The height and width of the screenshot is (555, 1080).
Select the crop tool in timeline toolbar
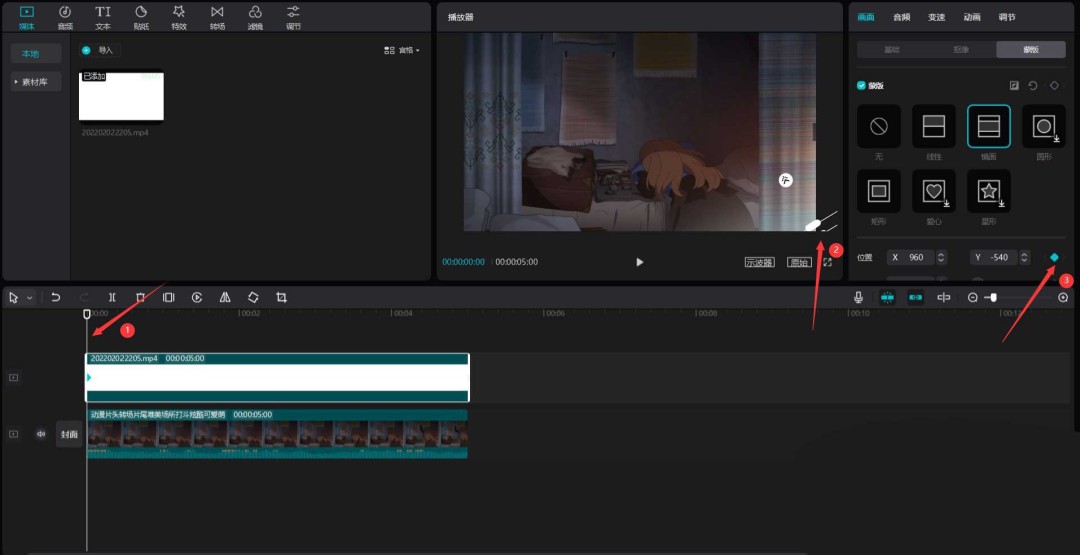coord(281,298)
